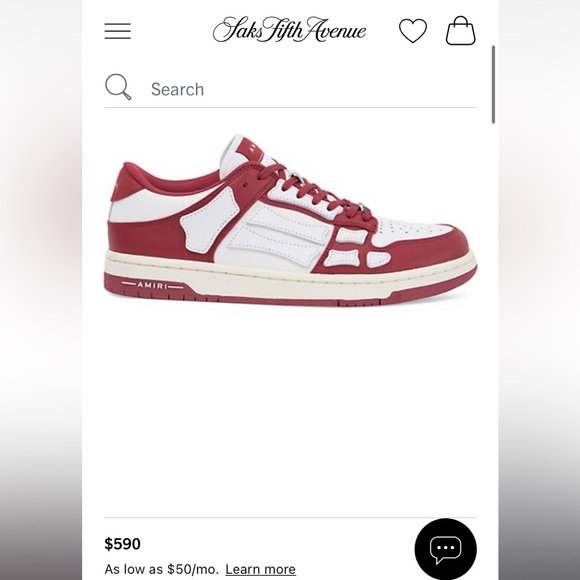
Task: Open the red Amiri sneaker product image
Action: click(290, 221)
